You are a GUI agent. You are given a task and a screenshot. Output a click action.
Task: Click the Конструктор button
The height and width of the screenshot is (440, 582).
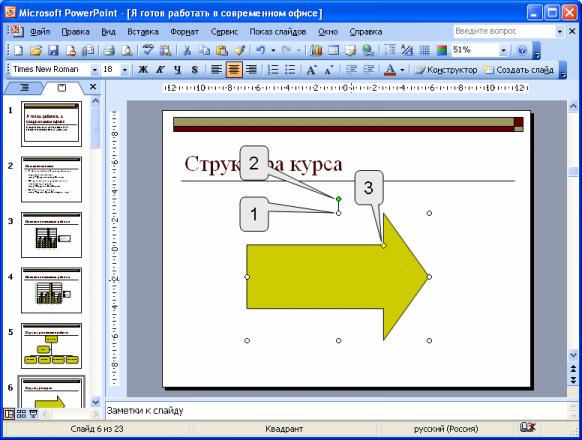pos(446,70)
